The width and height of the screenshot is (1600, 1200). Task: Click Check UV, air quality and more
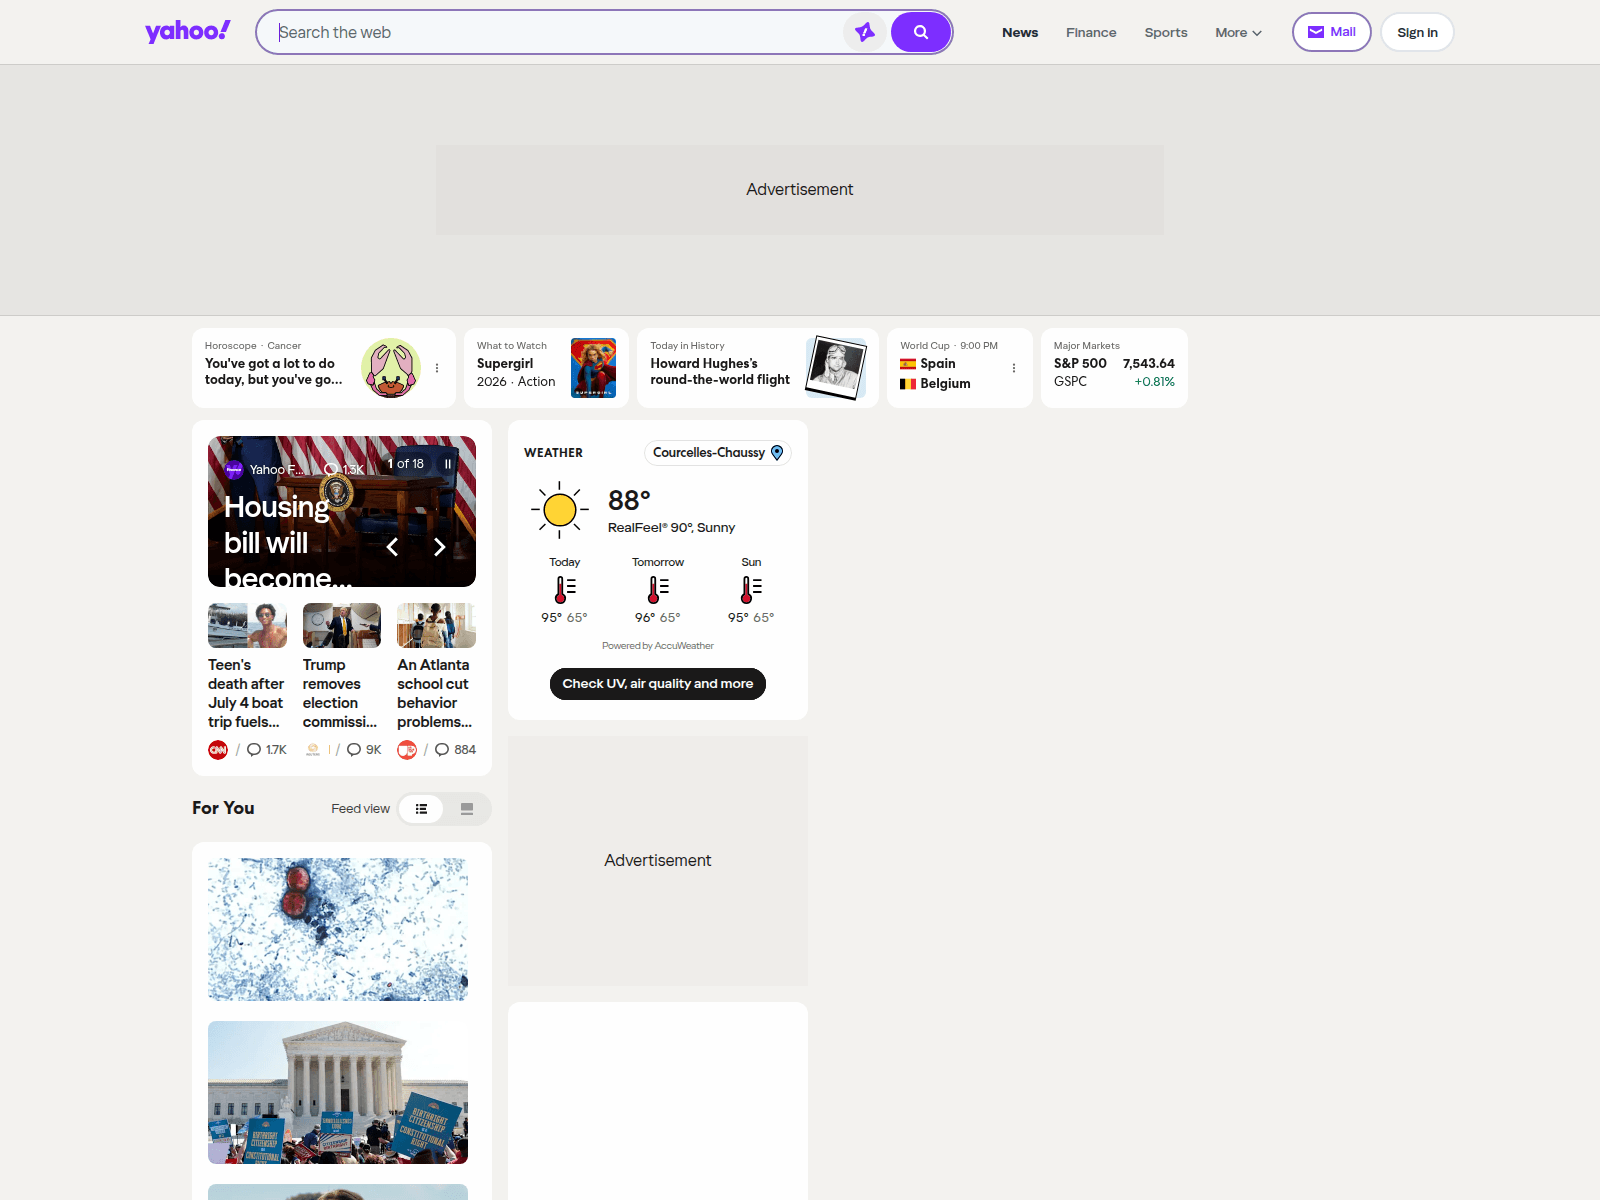658,684
